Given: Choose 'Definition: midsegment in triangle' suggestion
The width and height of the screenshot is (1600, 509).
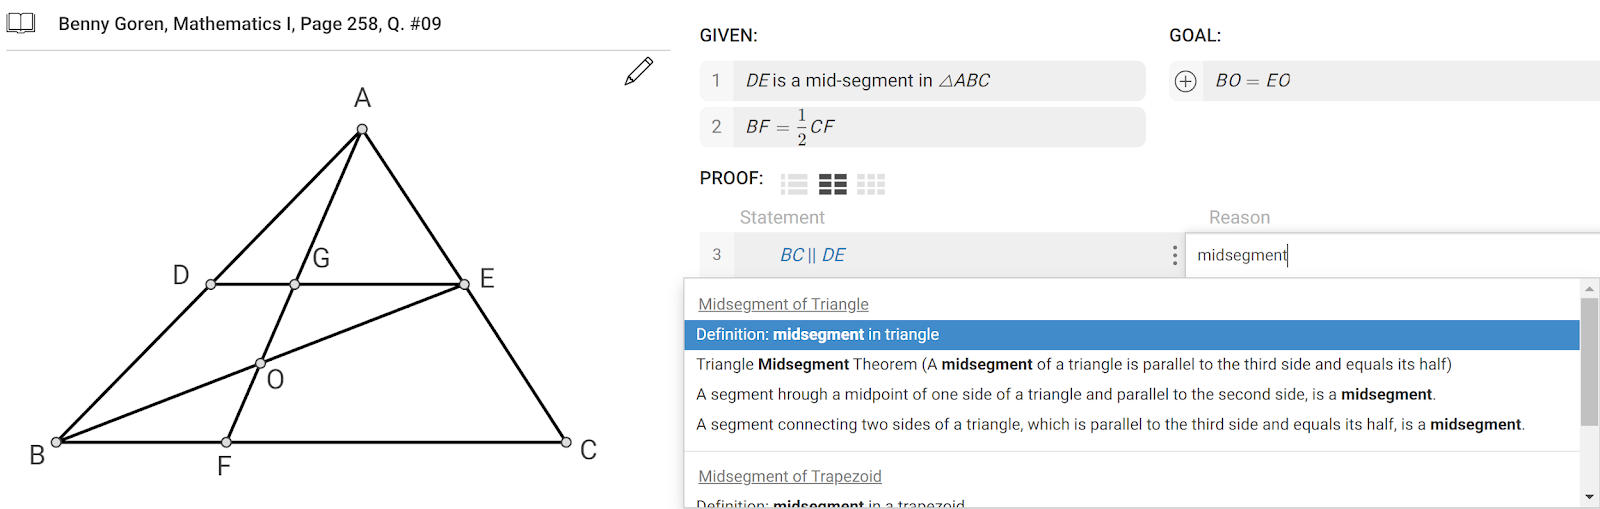Looking at the screenshot, I should pos(817,334).
